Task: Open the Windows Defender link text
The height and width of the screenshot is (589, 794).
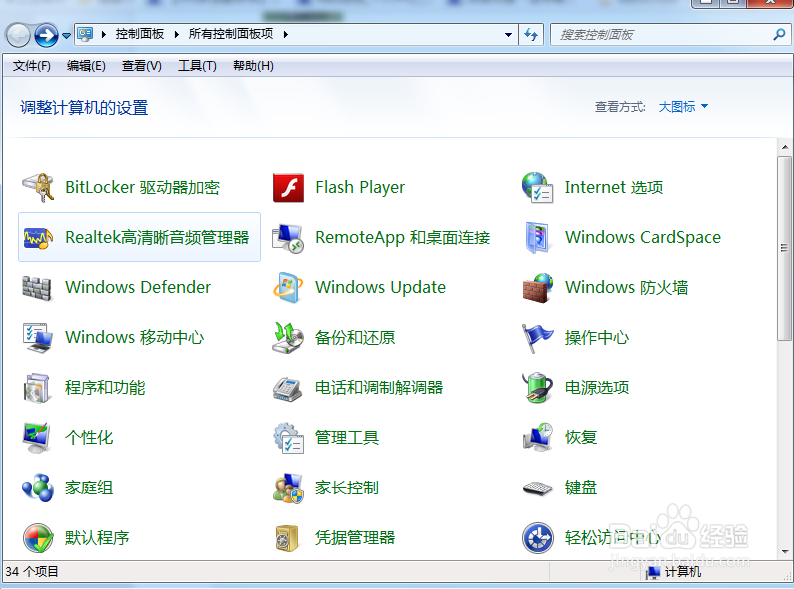Action: click(x=138, y=288)
